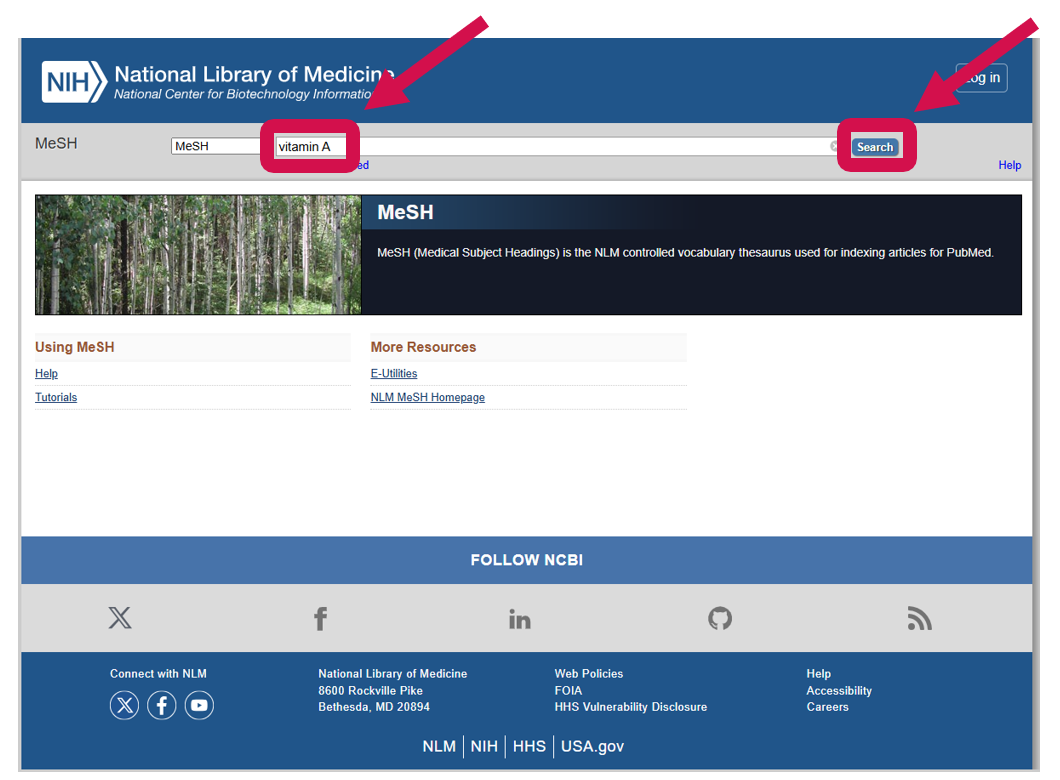Screen dimensions: 1060x780
Task: Open NCBI's LinkedIn page icon
Action: point(520,618)
